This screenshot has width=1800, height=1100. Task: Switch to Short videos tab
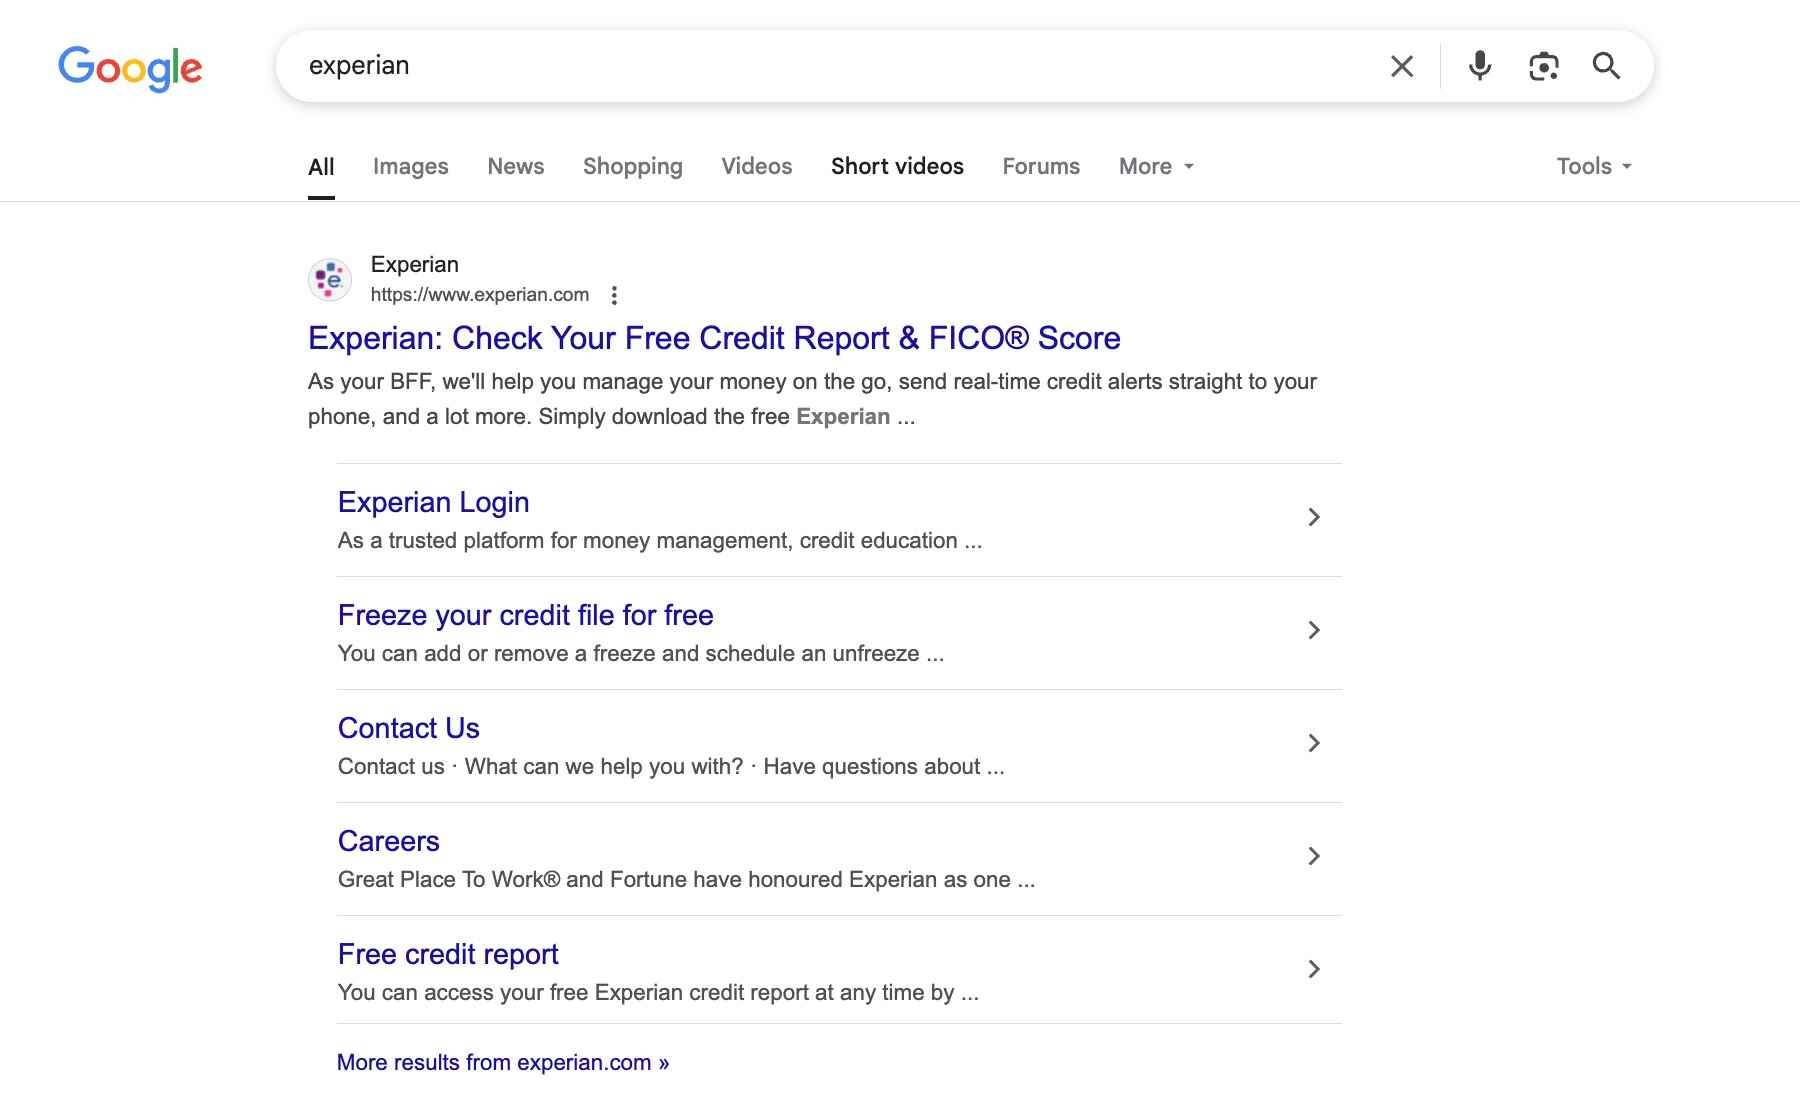[897, 167]
